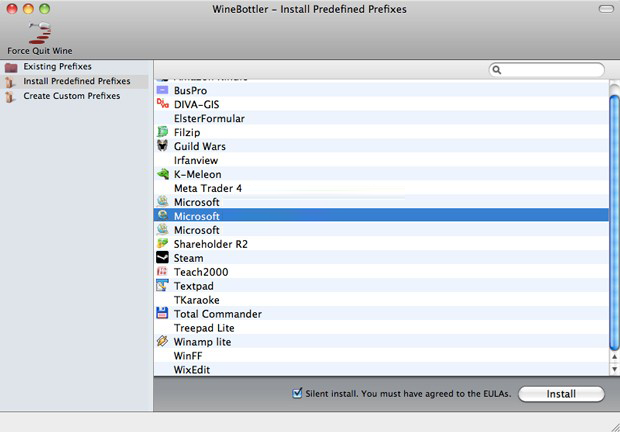The height and width of the screenshot is (432, 620).
Task: Switch to Create Custom Prefixes section
Action: 71,96
